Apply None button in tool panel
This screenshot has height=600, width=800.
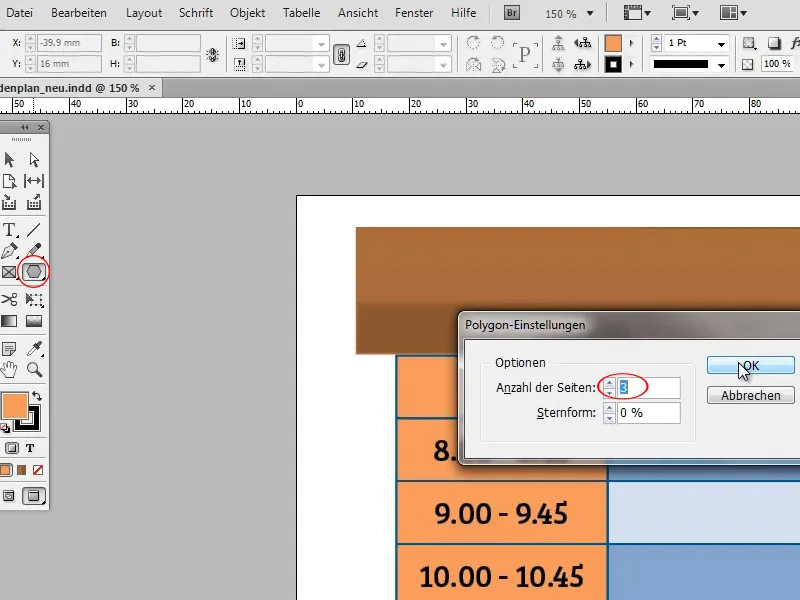(x=38, y=470)
